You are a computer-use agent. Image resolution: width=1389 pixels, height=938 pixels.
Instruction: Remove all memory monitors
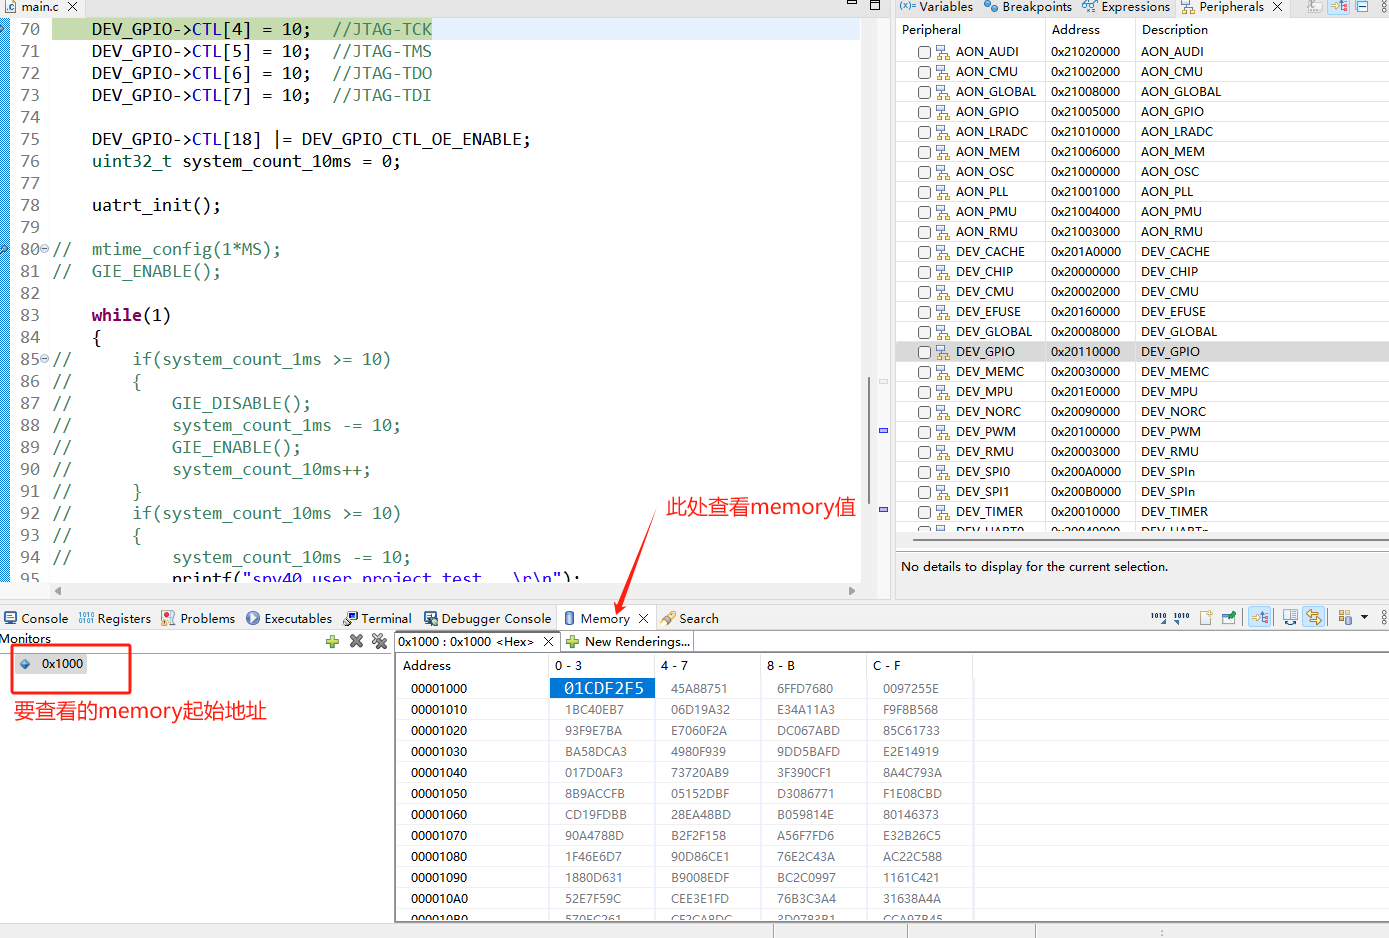379,641
